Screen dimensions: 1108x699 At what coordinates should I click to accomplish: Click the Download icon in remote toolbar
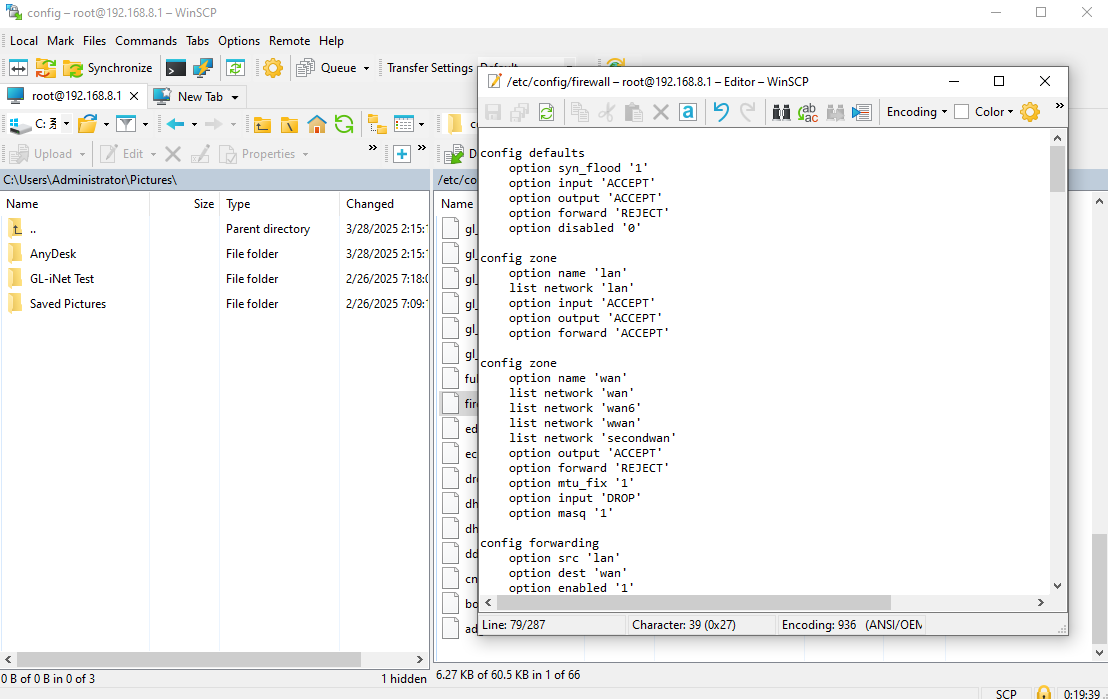tap(453, 153)
